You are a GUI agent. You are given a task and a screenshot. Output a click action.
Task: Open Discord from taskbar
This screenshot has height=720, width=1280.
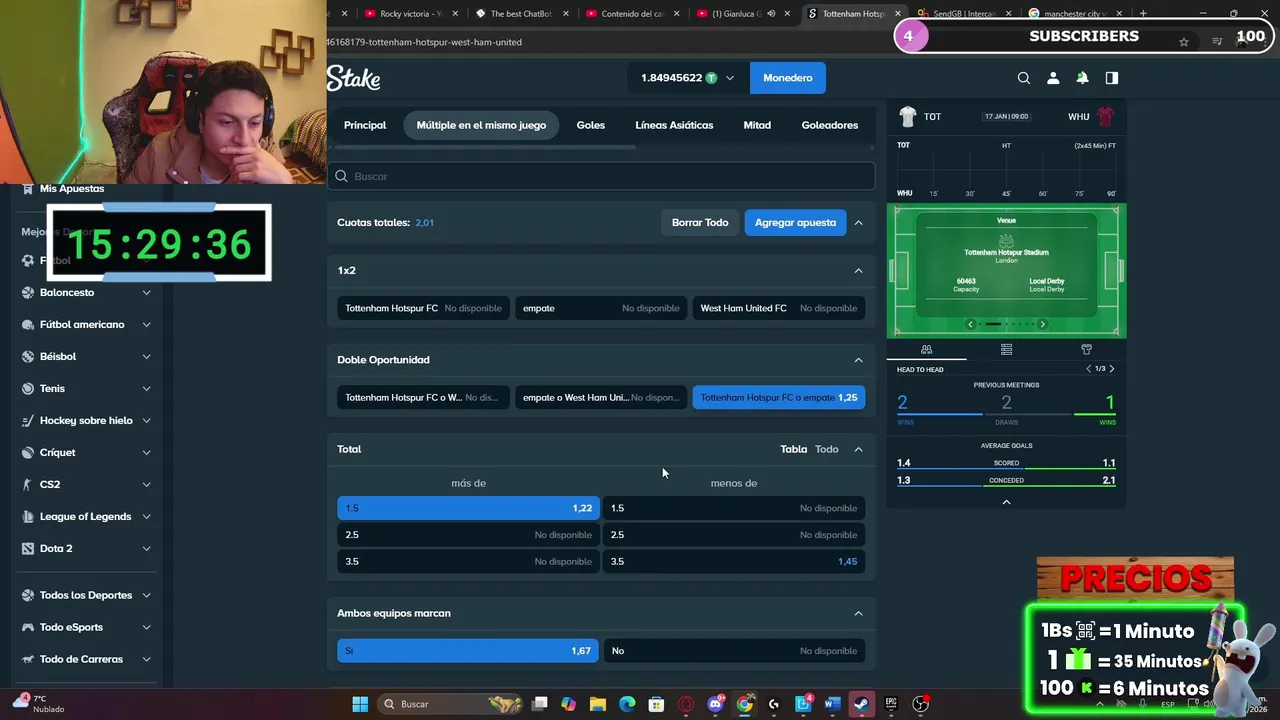click(715, 704)
